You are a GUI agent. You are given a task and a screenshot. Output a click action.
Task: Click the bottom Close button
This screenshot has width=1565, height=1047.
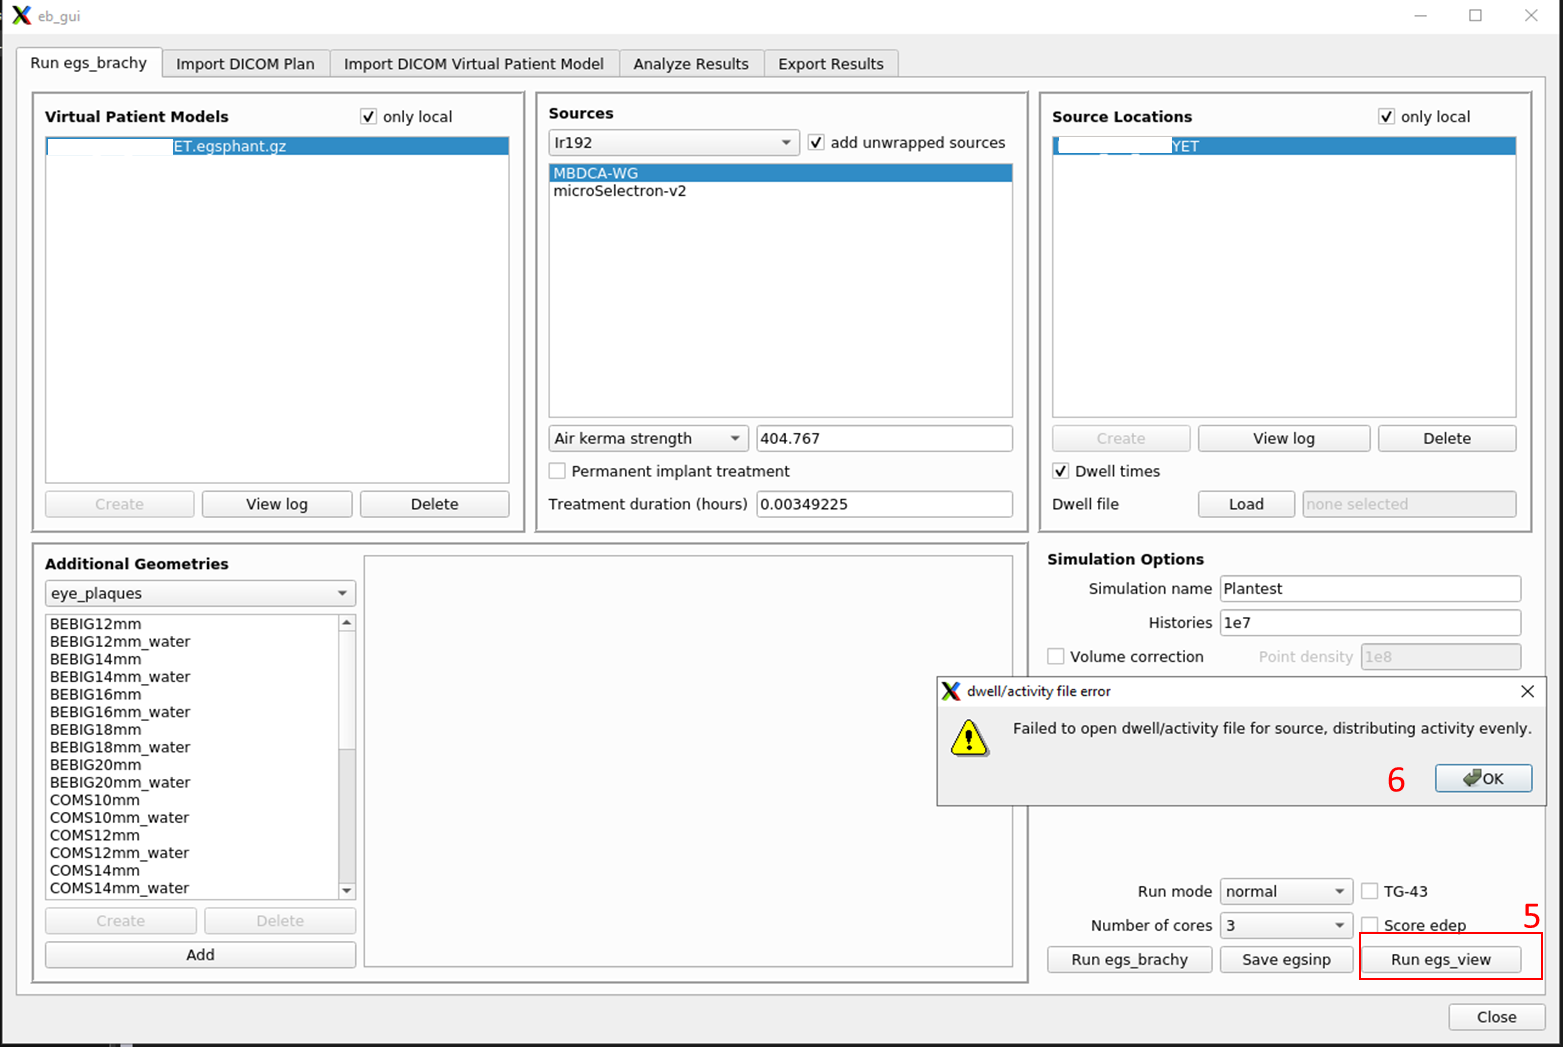coord(1496,1017)
